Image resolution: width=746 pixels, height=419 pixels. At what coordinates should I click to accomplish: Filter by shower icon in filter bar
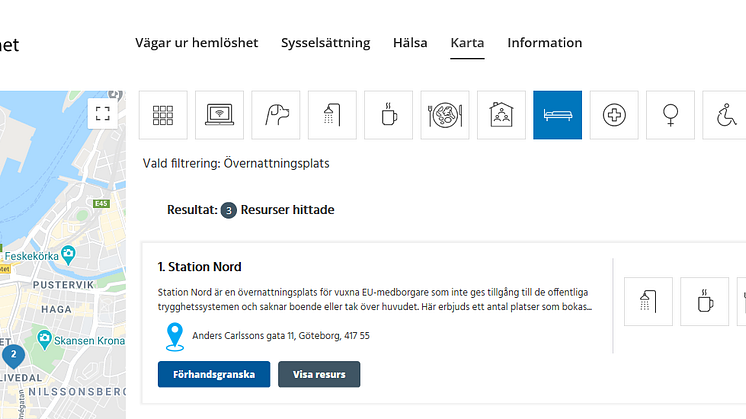coord(332,115)
